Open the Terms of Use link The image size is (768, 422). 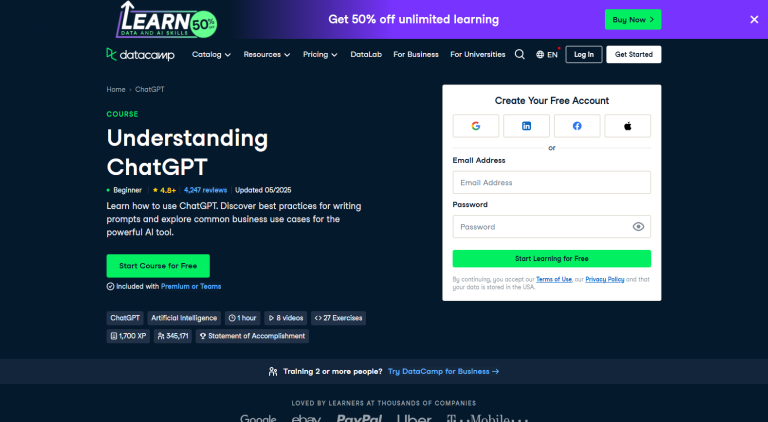point(554,279)
